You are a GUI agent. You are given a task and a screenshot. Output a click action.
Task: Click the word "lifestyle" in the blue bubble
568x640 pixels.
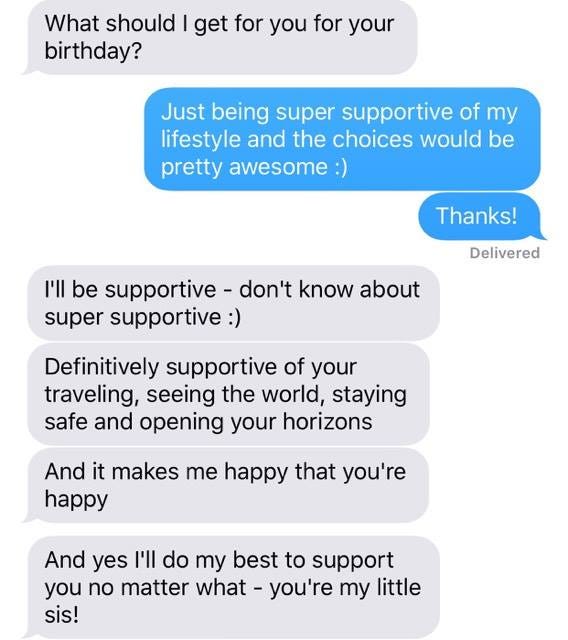pos(201,140)
